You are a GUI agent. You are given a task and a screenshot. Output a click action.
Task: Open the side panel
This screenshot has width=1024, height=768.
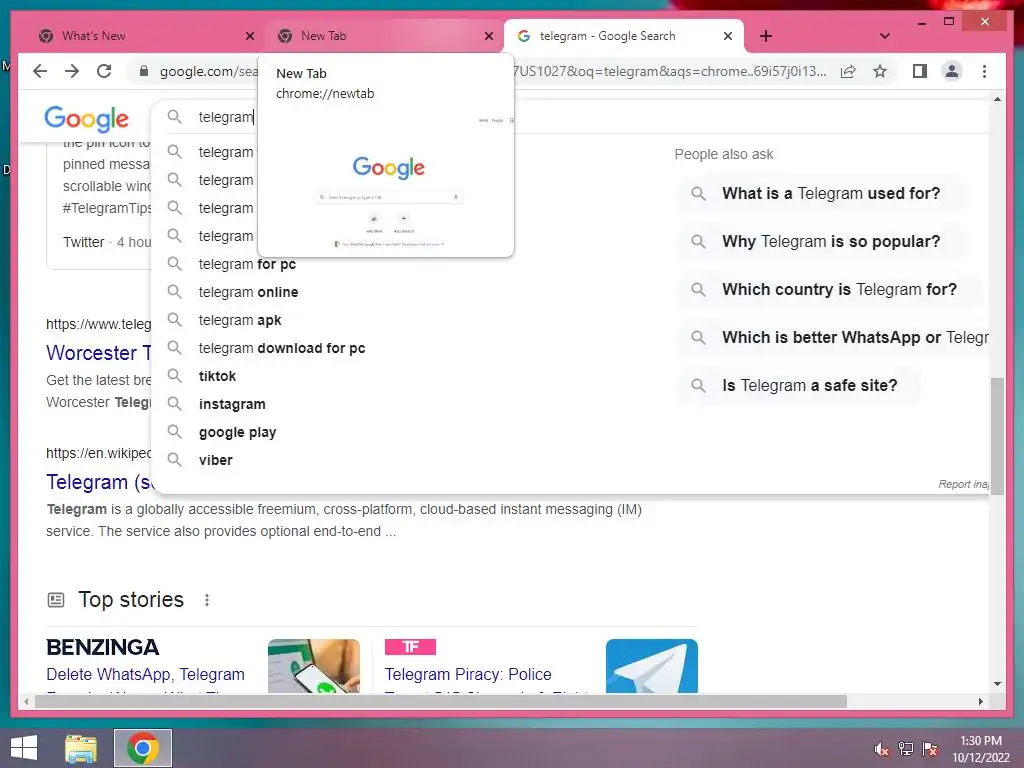click(x=920, y=71)
